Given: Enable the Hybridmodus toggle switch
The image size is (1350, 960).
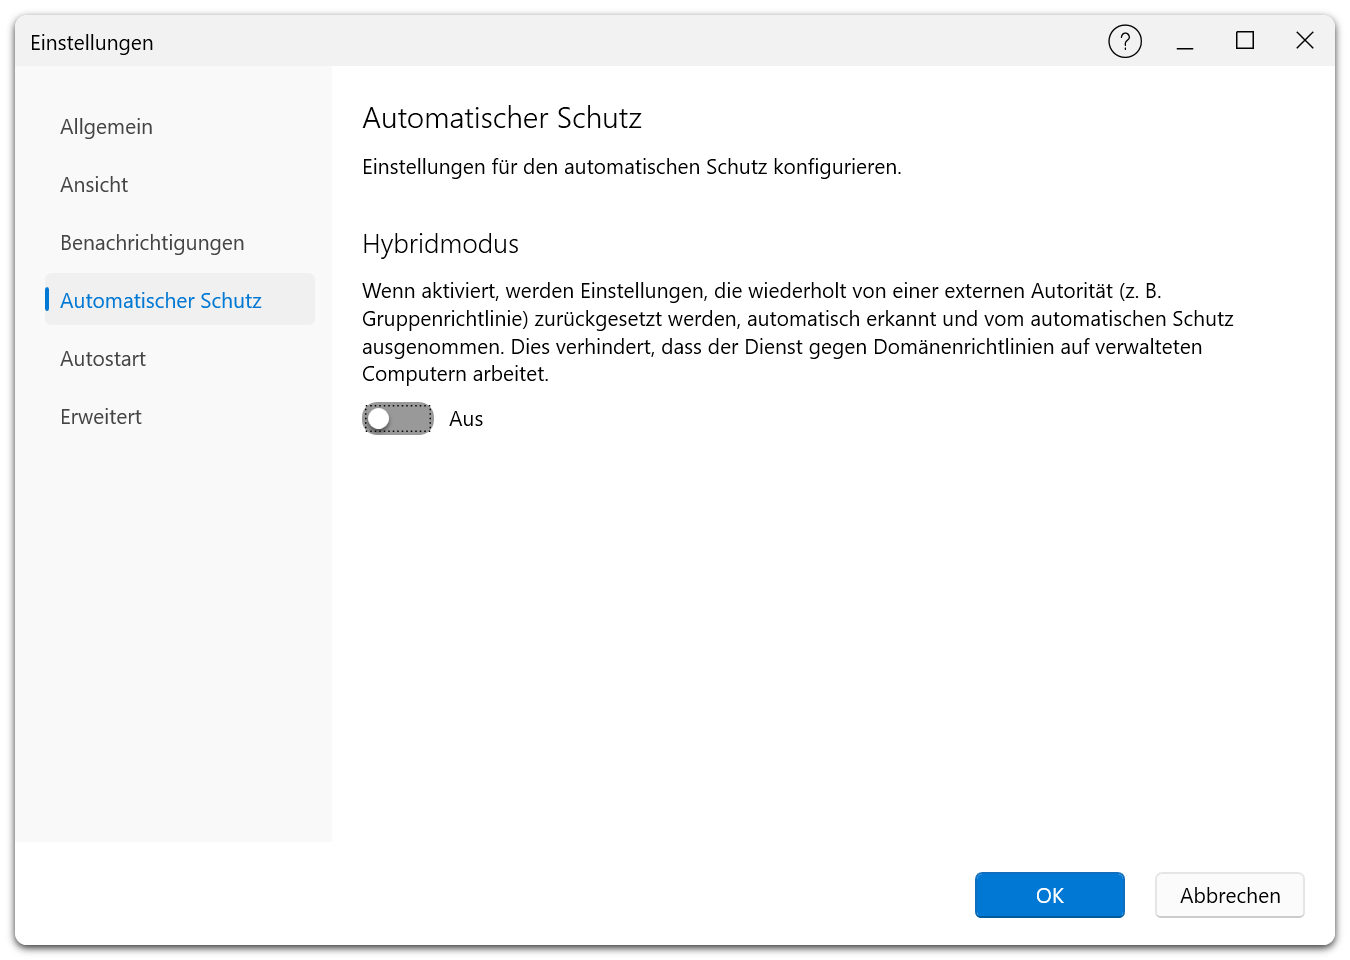Looking at the screenshot, I should point(398,419).
